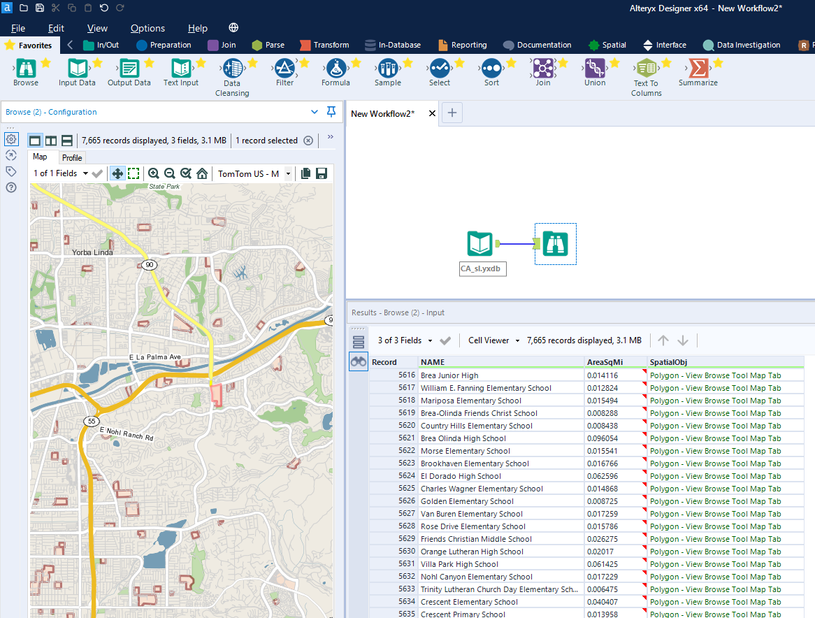Viewport: 815px width, 618px height.
Task: Click the zoom in magnifier icon
Action: (x=154, y=174)
